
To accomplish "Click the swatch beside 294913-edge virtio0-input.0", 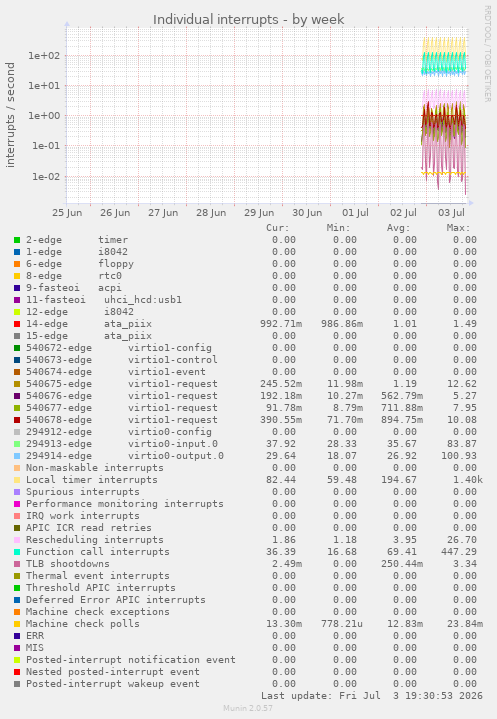I will [x=17, y=444].
